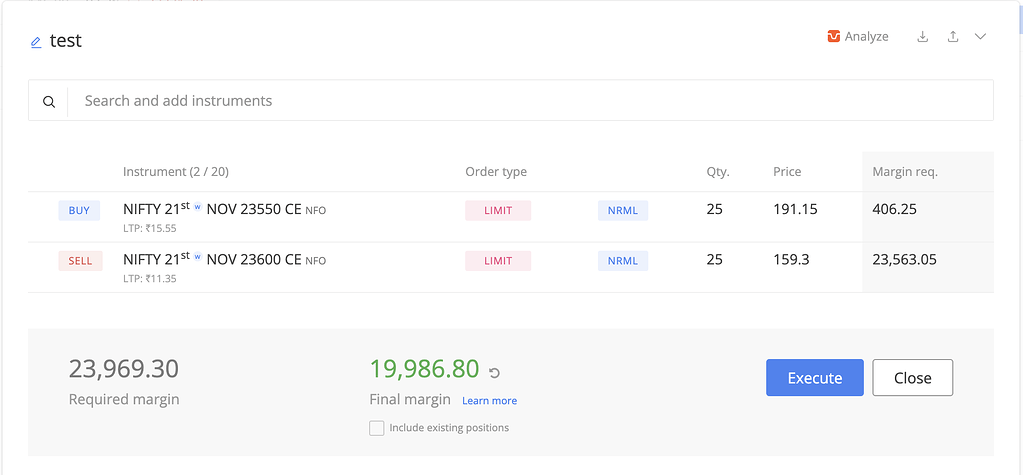Refresh the final margin calculation
Screen dimensions: 1023x475
(x=495, y=373)
